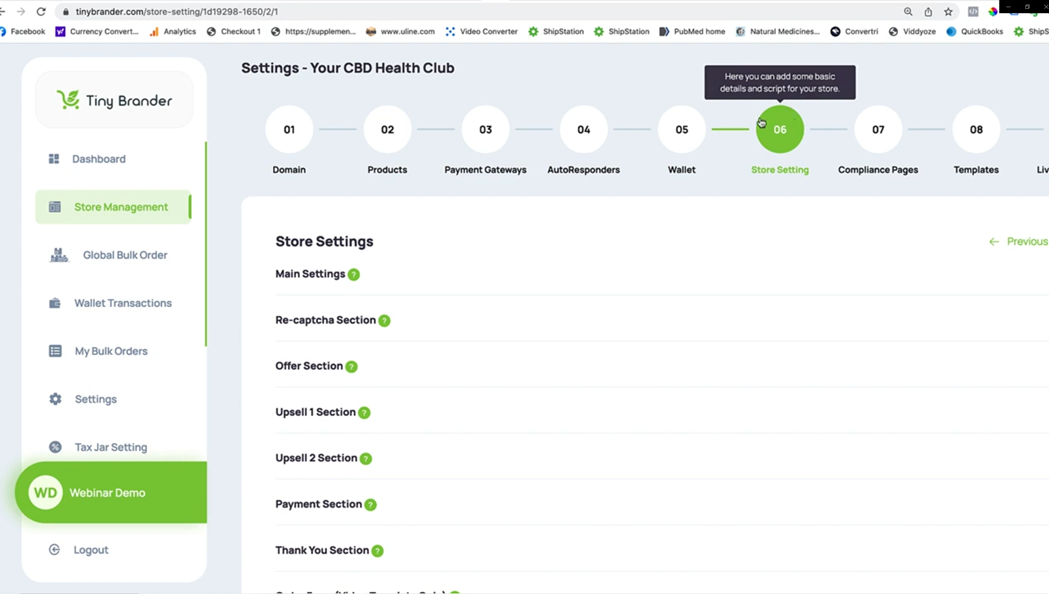This screenshot has height=594, width=1049.
Task: Click the browser forward arrow
Action: click(21, 11)
